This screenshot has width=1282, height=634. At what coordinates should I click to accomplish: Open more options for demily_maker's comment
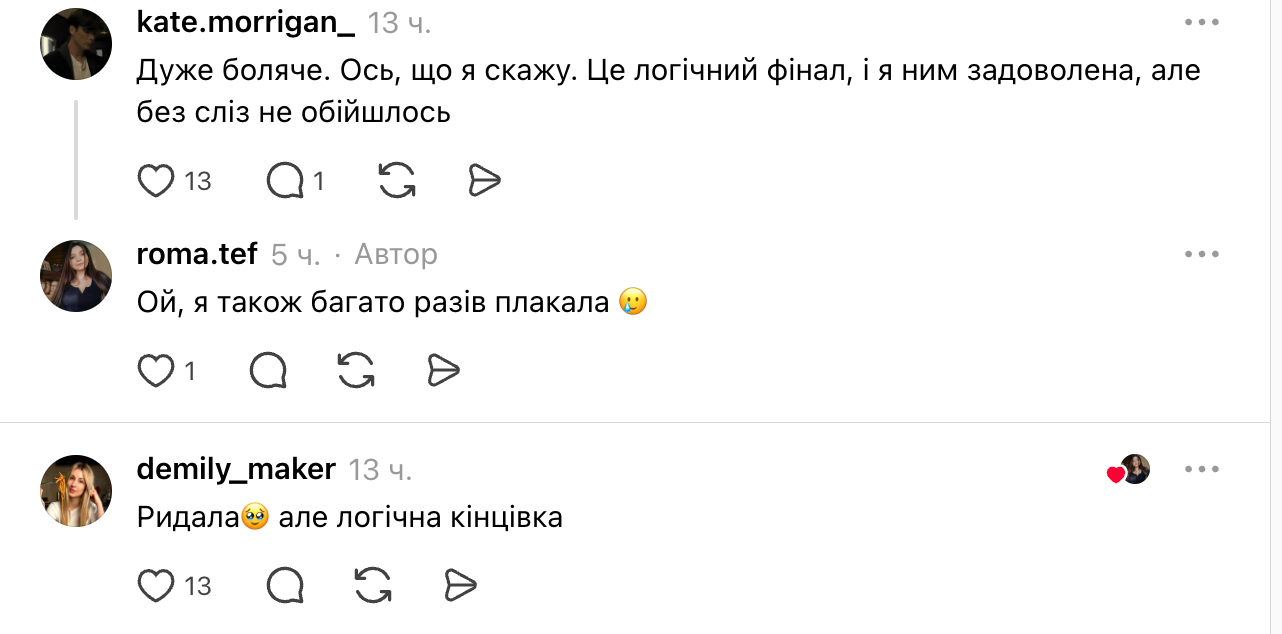tap(1201, 468)
